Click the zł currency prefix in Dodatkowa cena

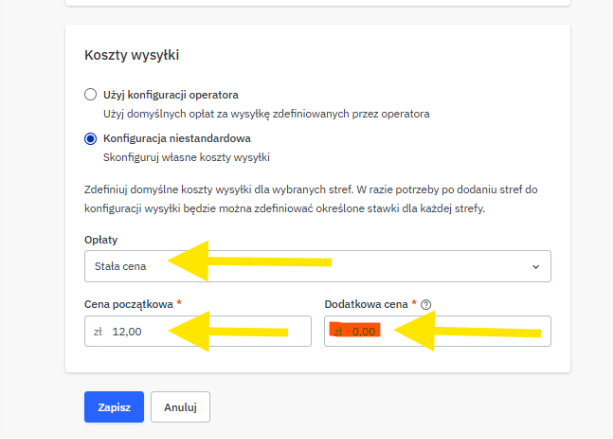pyautogui.click(x=338, y=332)
